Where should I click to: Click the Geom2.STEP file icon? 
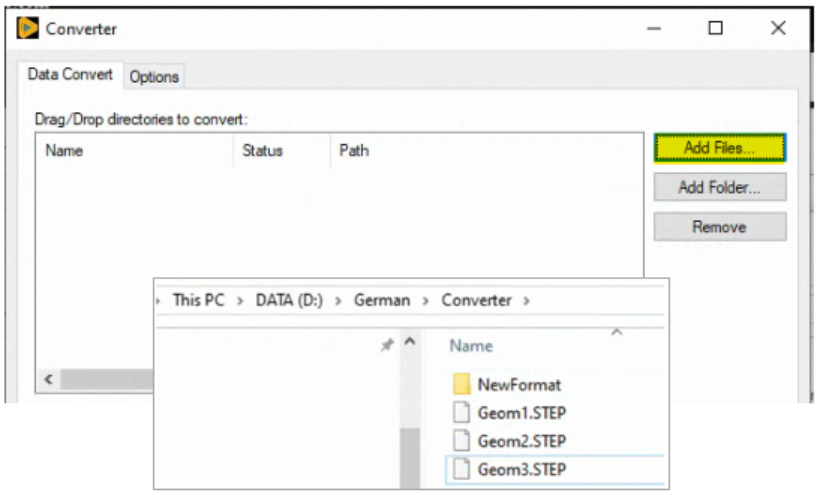pyautogui.click(x=461, y=440)
